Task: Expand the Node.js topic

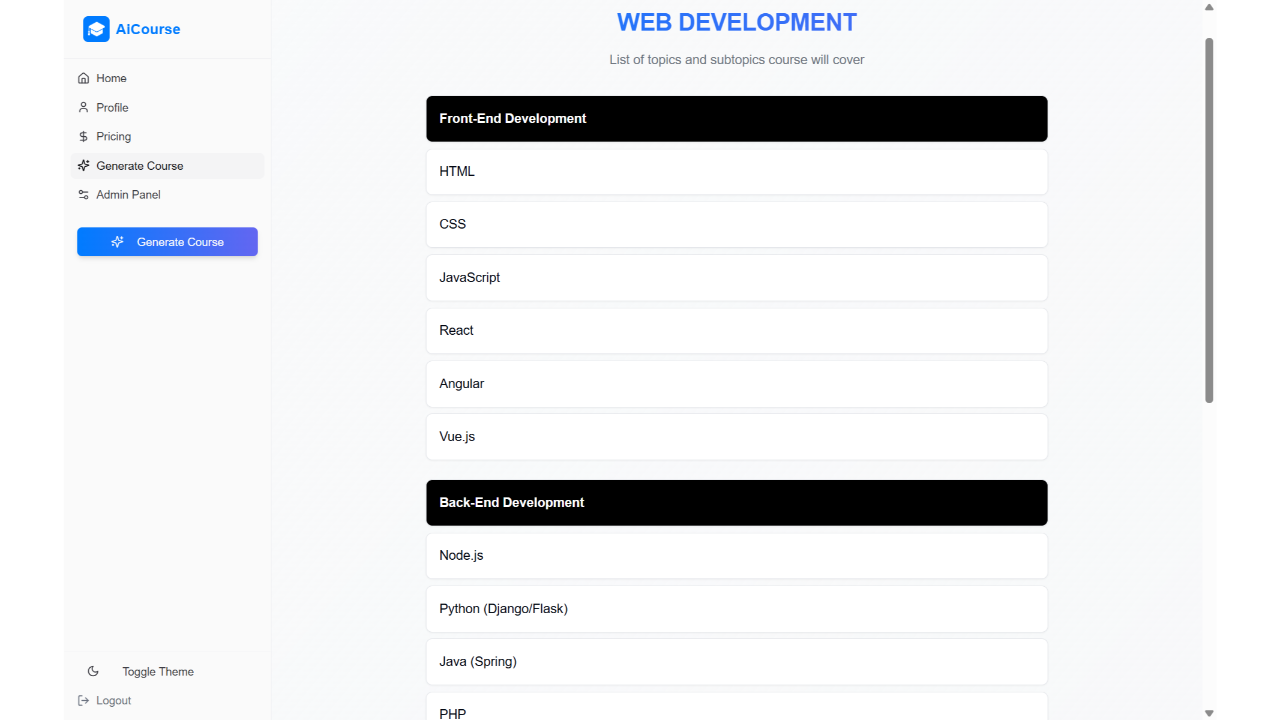Action: click(x=737, y=555)
